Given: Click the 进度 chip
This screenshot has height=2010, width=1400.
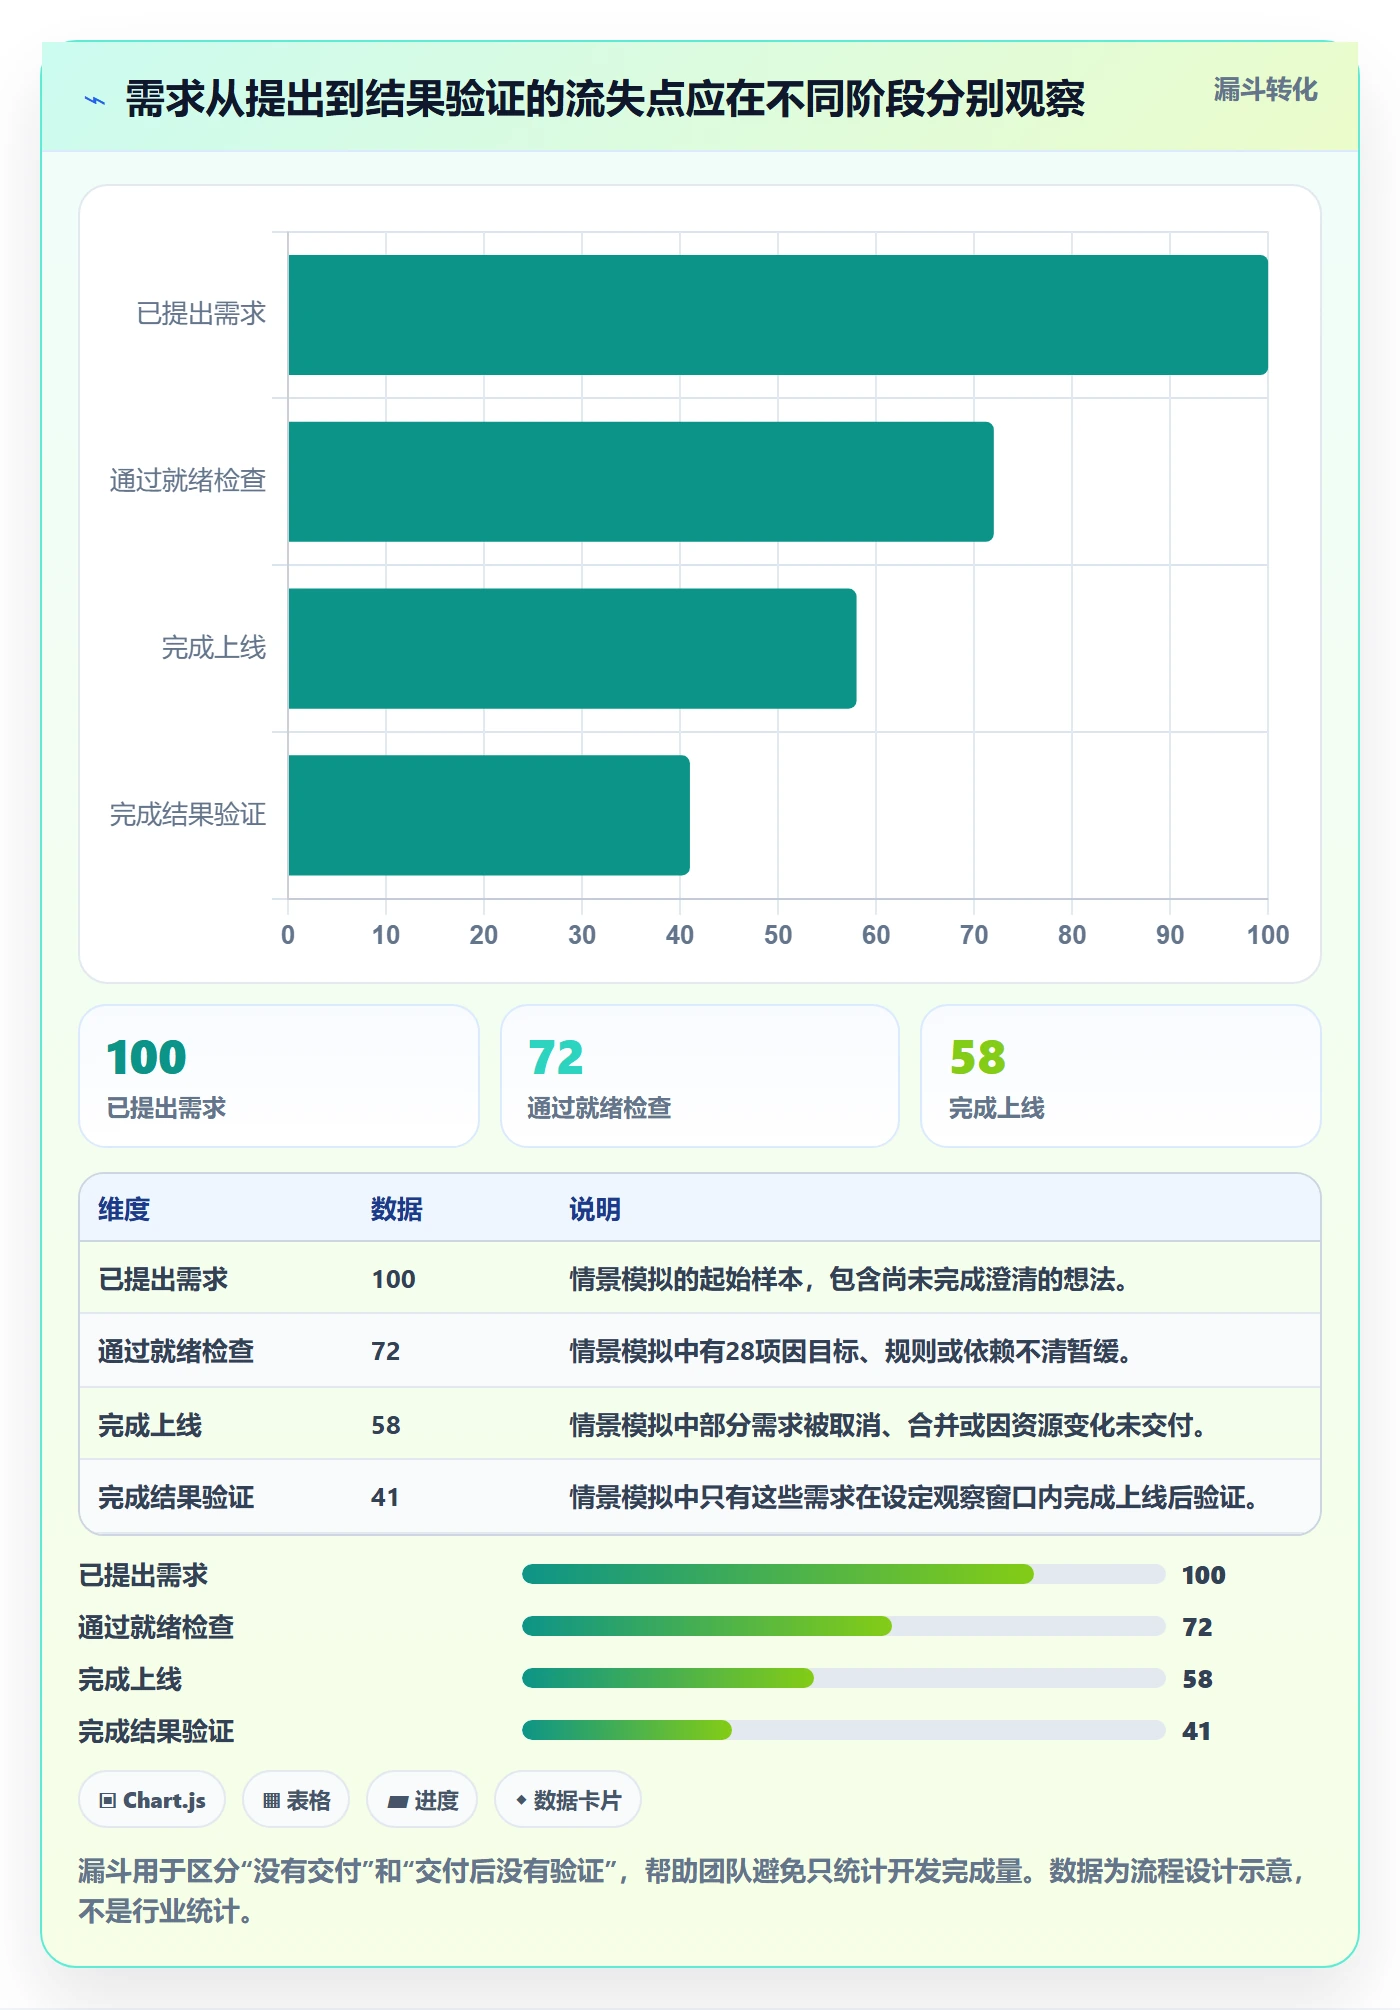Looking at the screenshot, I should 422,1800.
